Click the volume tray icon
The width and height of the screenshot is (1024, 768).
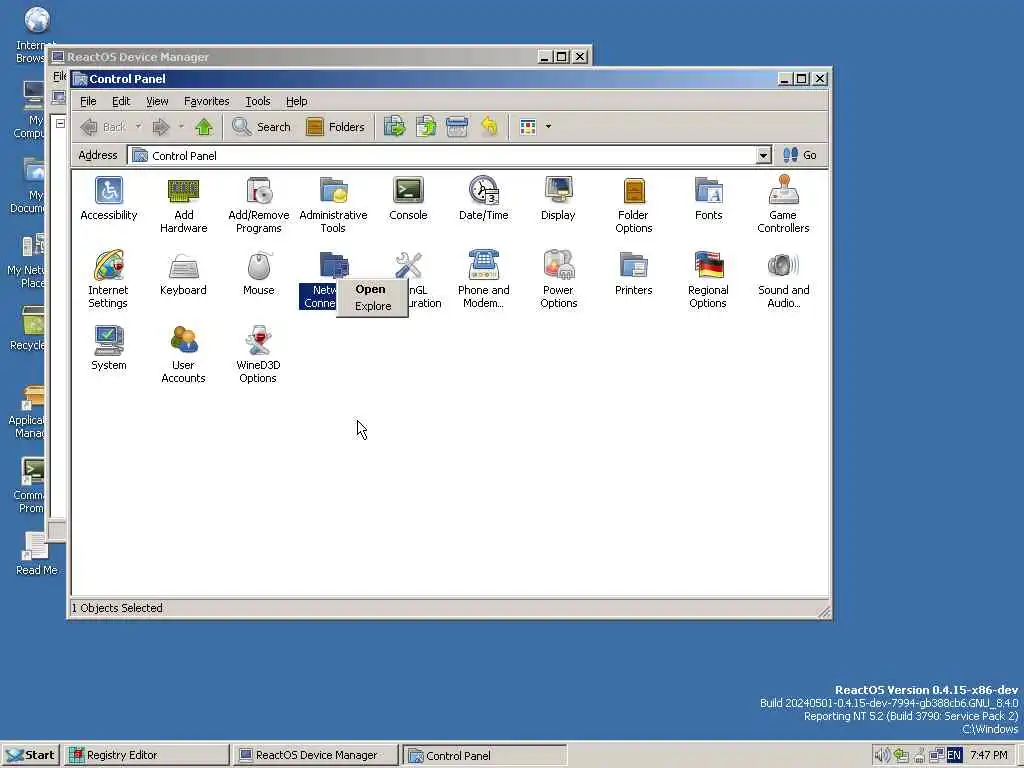click(882, 756)
